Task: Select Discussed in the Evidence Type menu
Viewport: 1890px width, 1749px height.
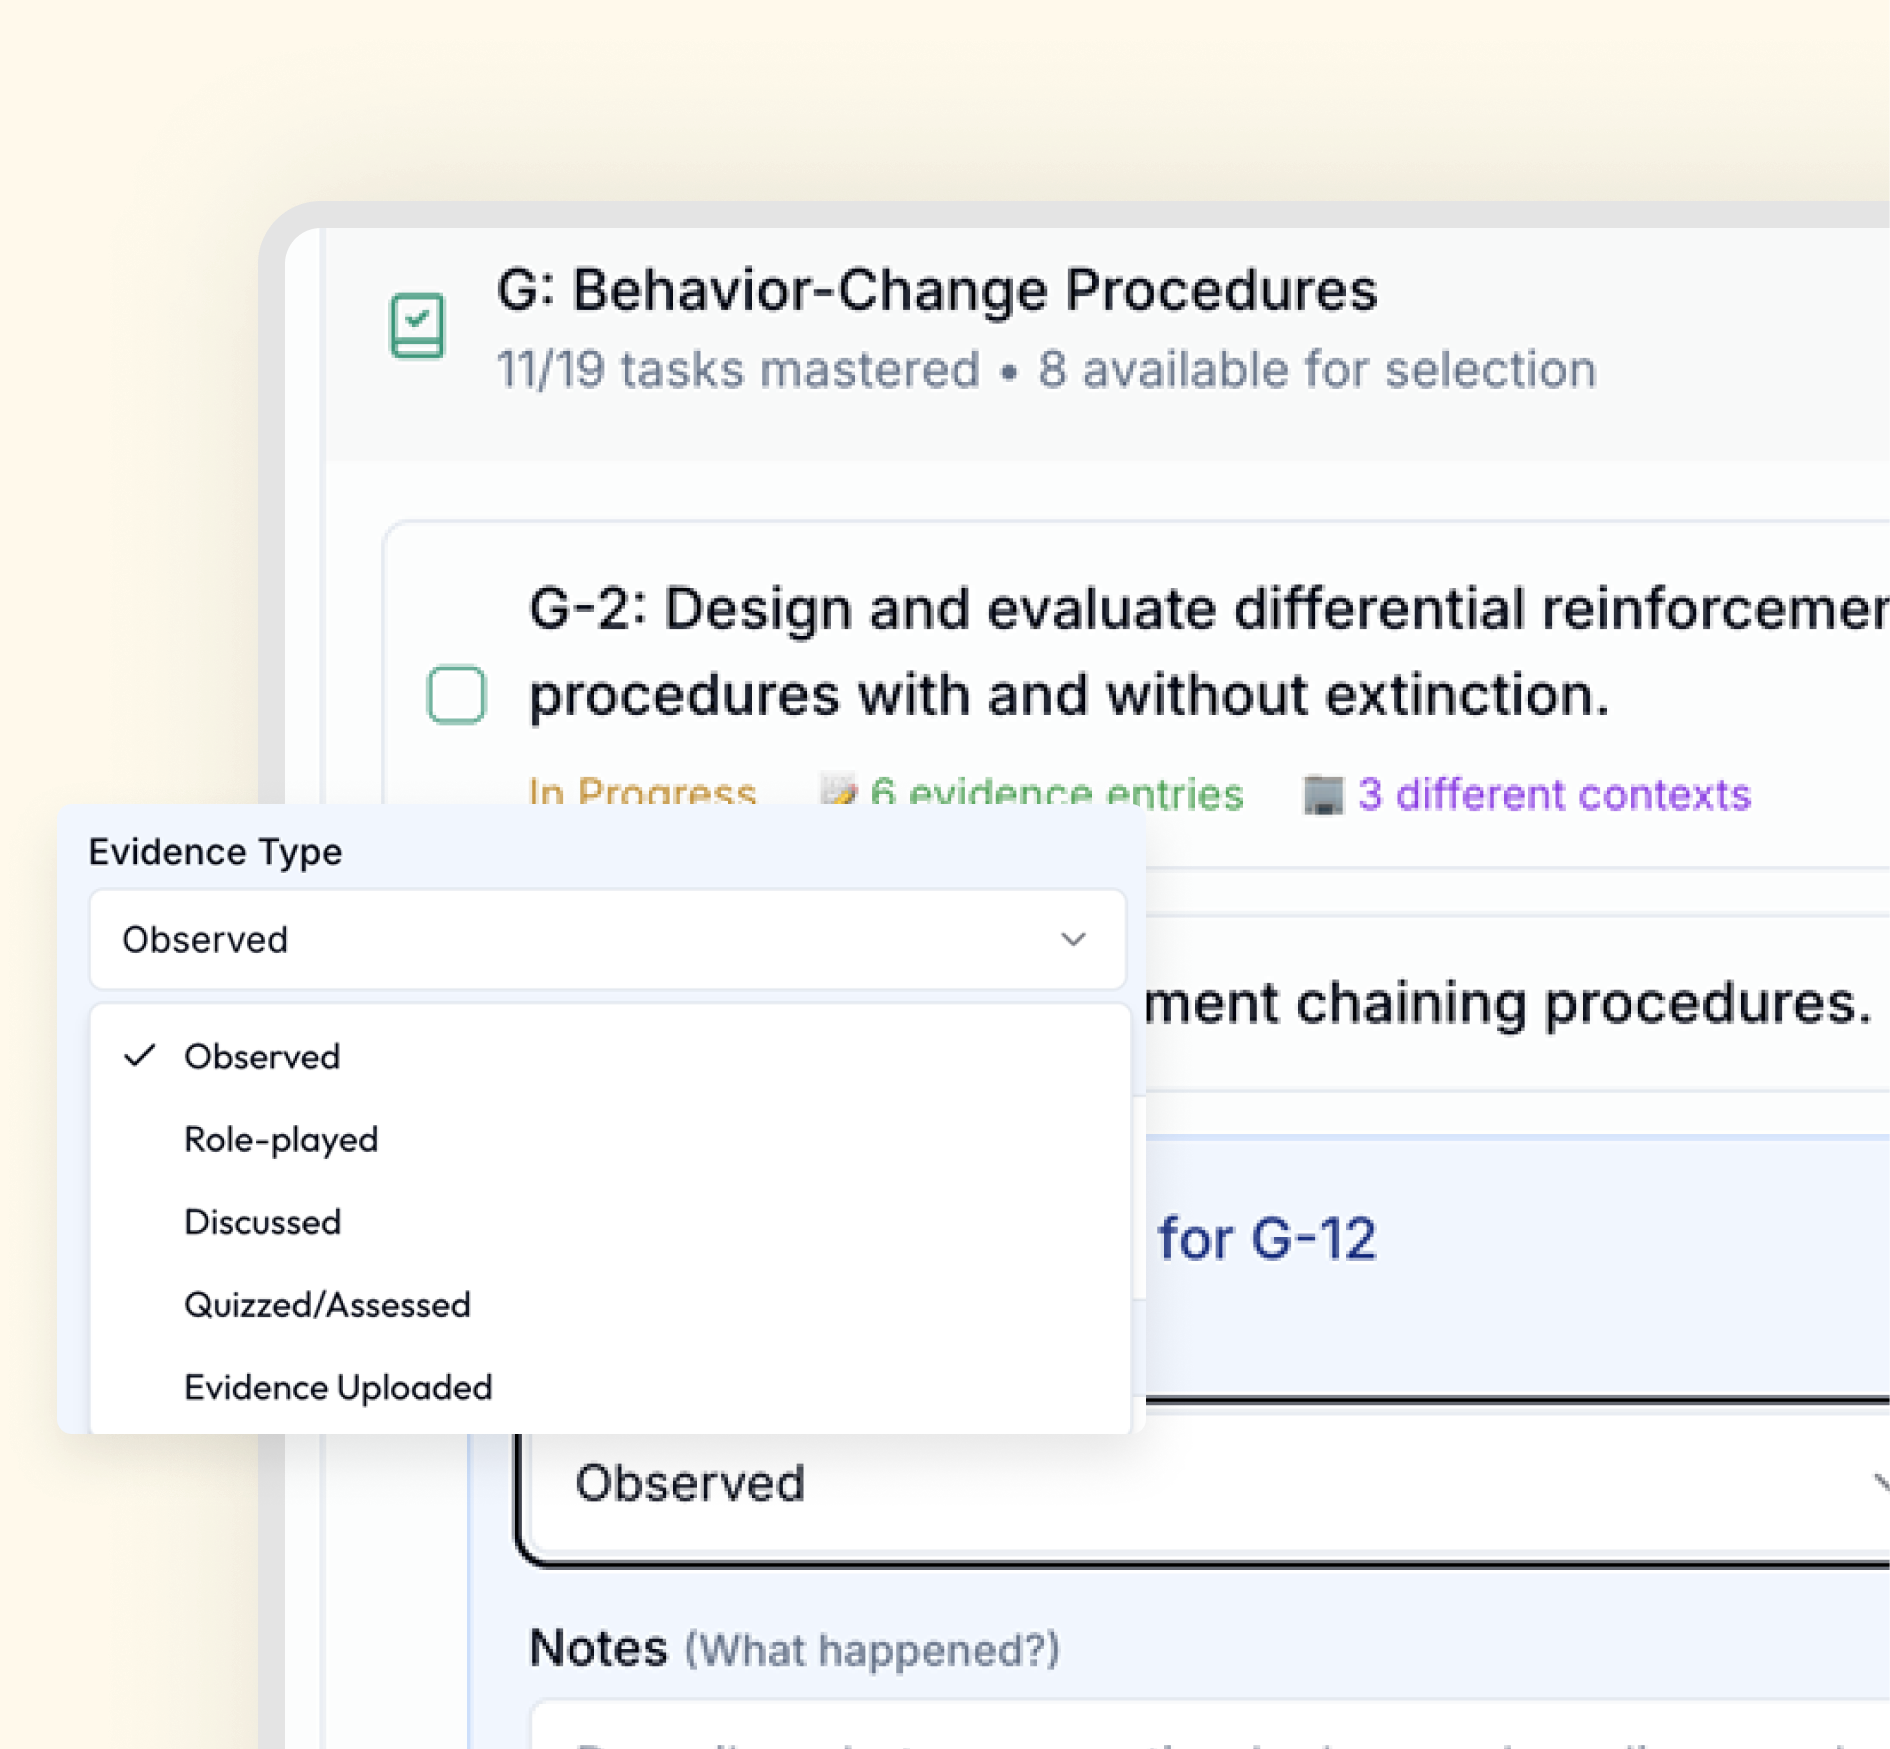Action: (x=262, y=1221)
